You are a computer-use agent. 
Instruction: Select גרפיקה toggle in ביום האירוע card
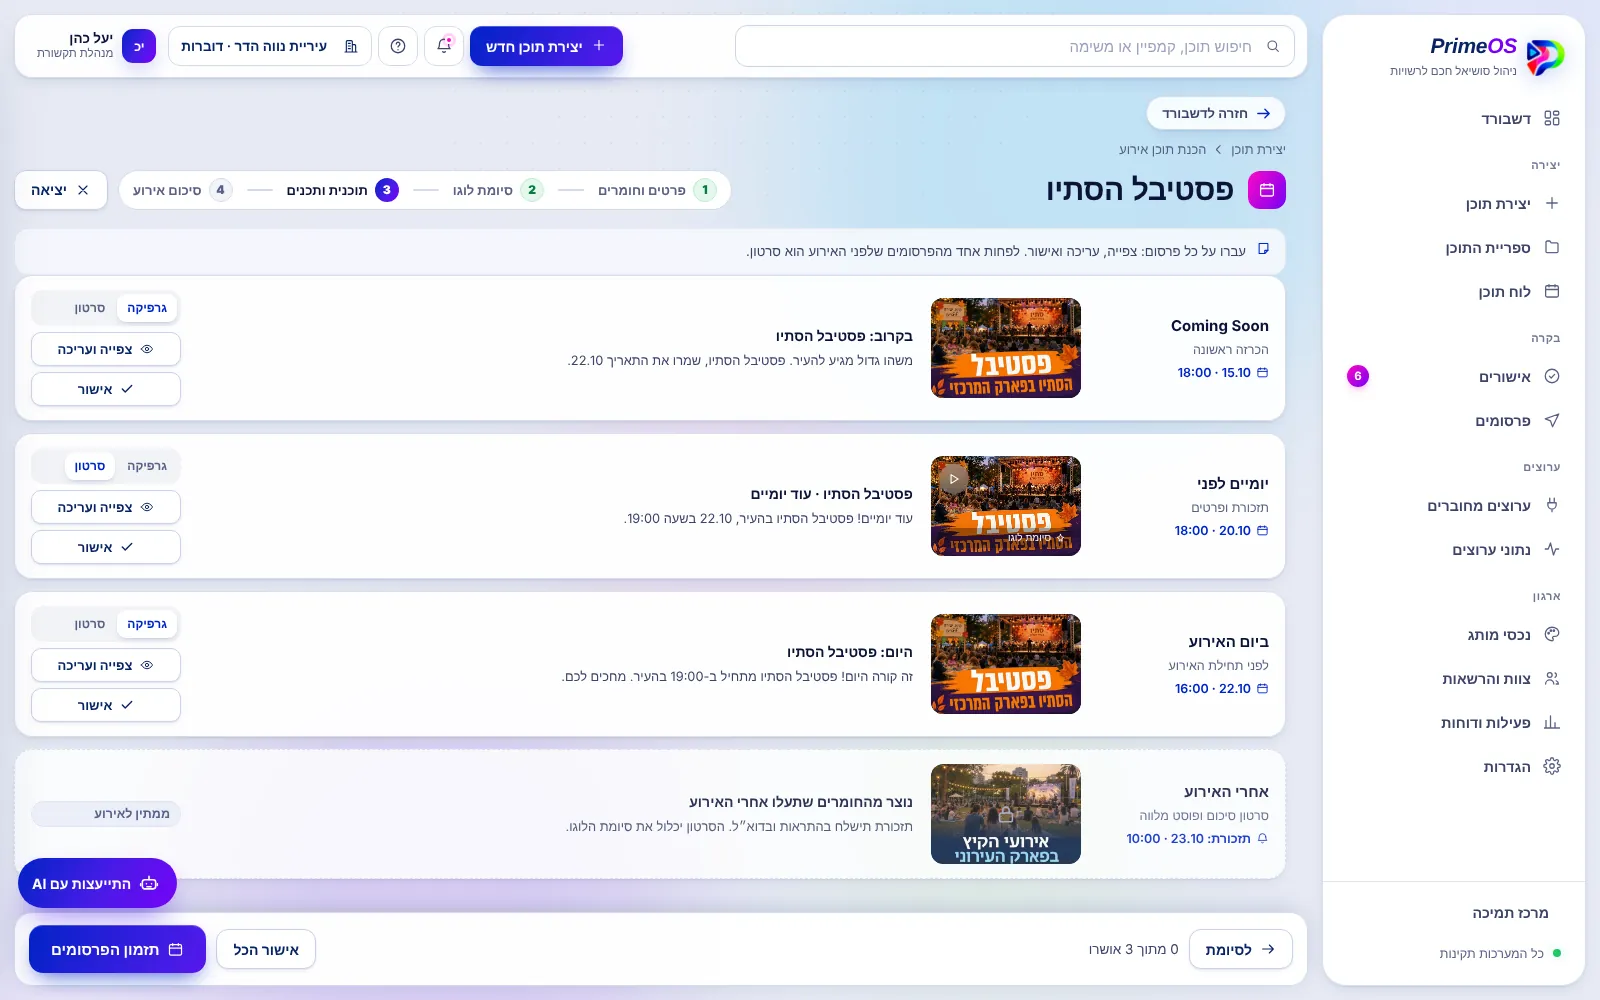[147, 624]
